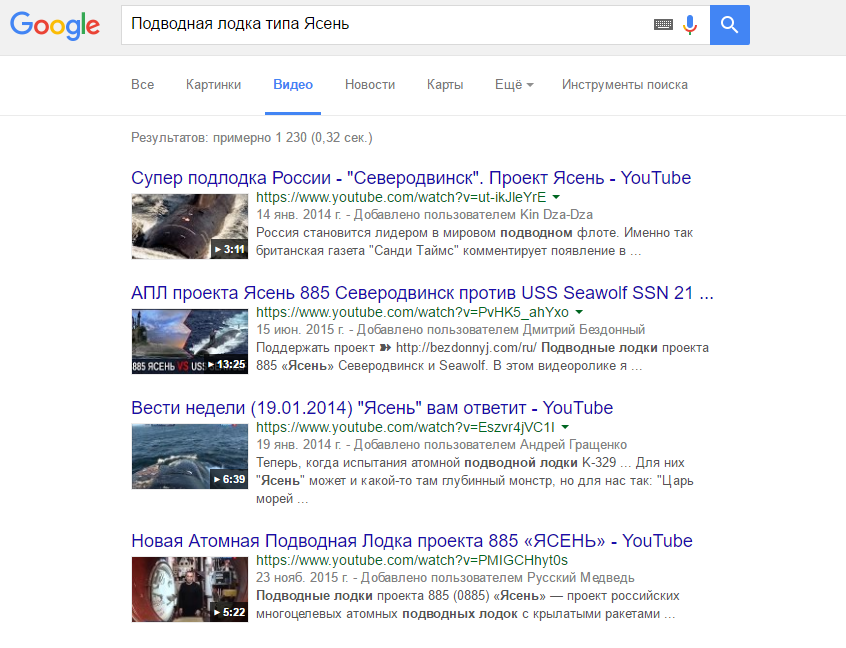Open the on-screen keyboard icon
The image size is (846, 648).
[x=663, y=24]
